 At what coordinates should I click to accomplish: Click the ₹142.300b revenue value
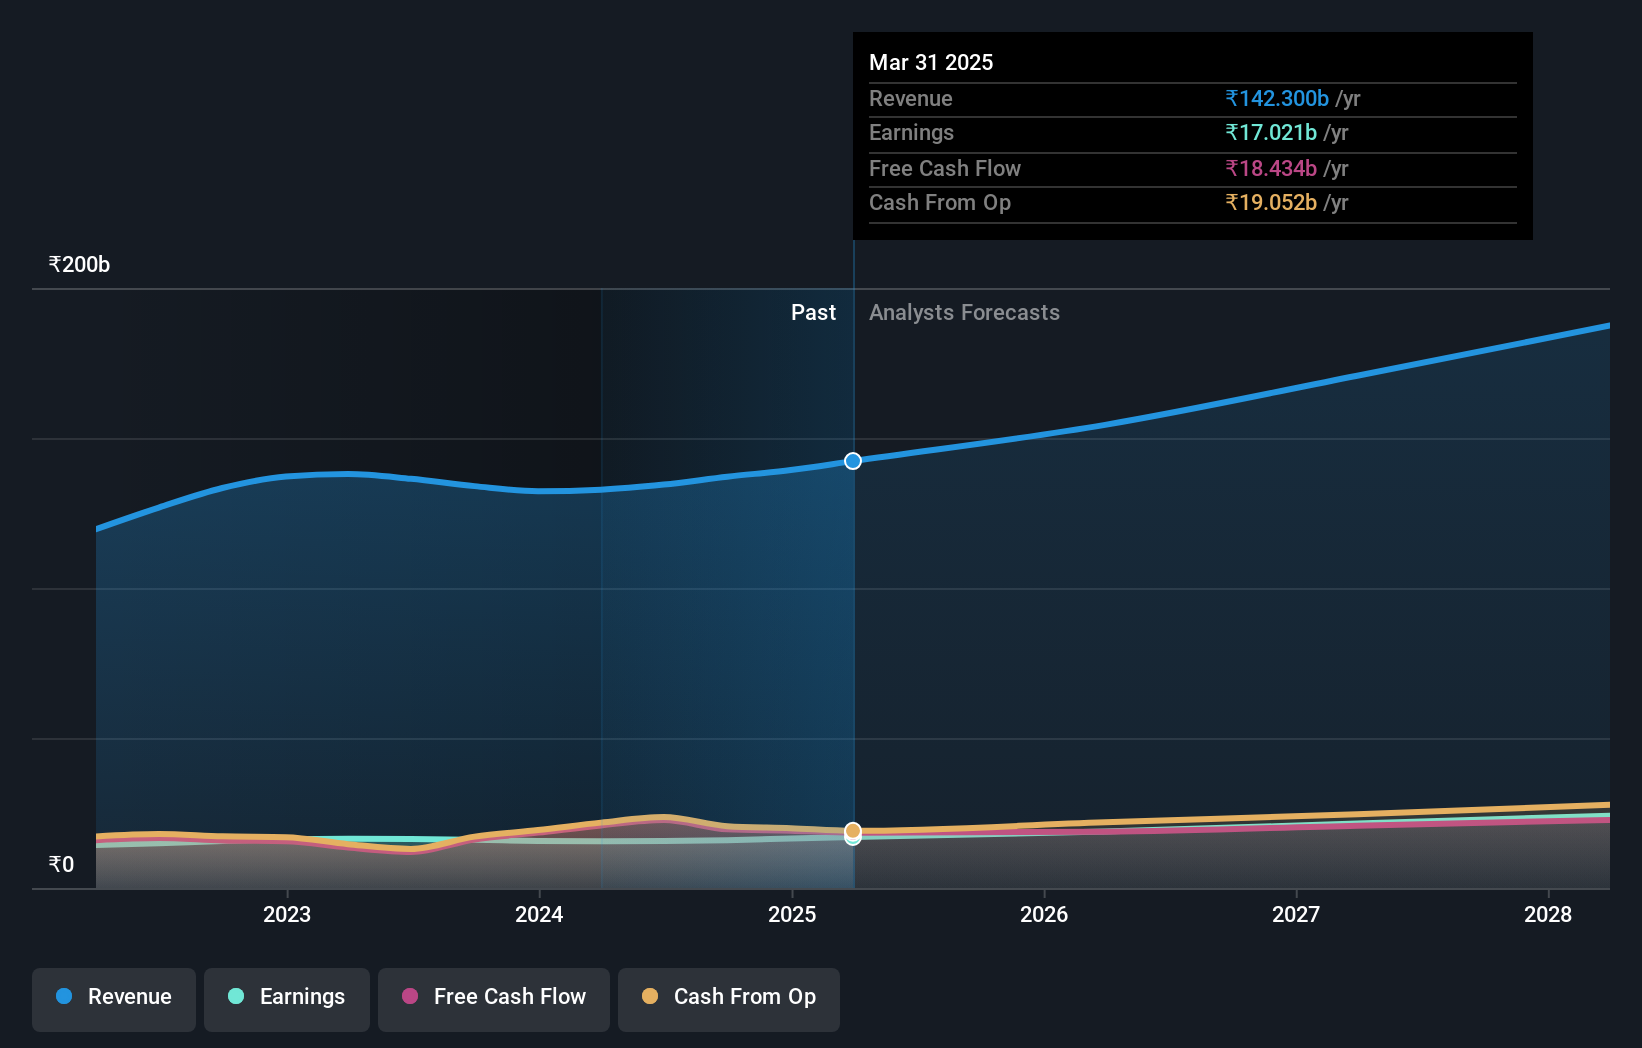(1277, 98)
